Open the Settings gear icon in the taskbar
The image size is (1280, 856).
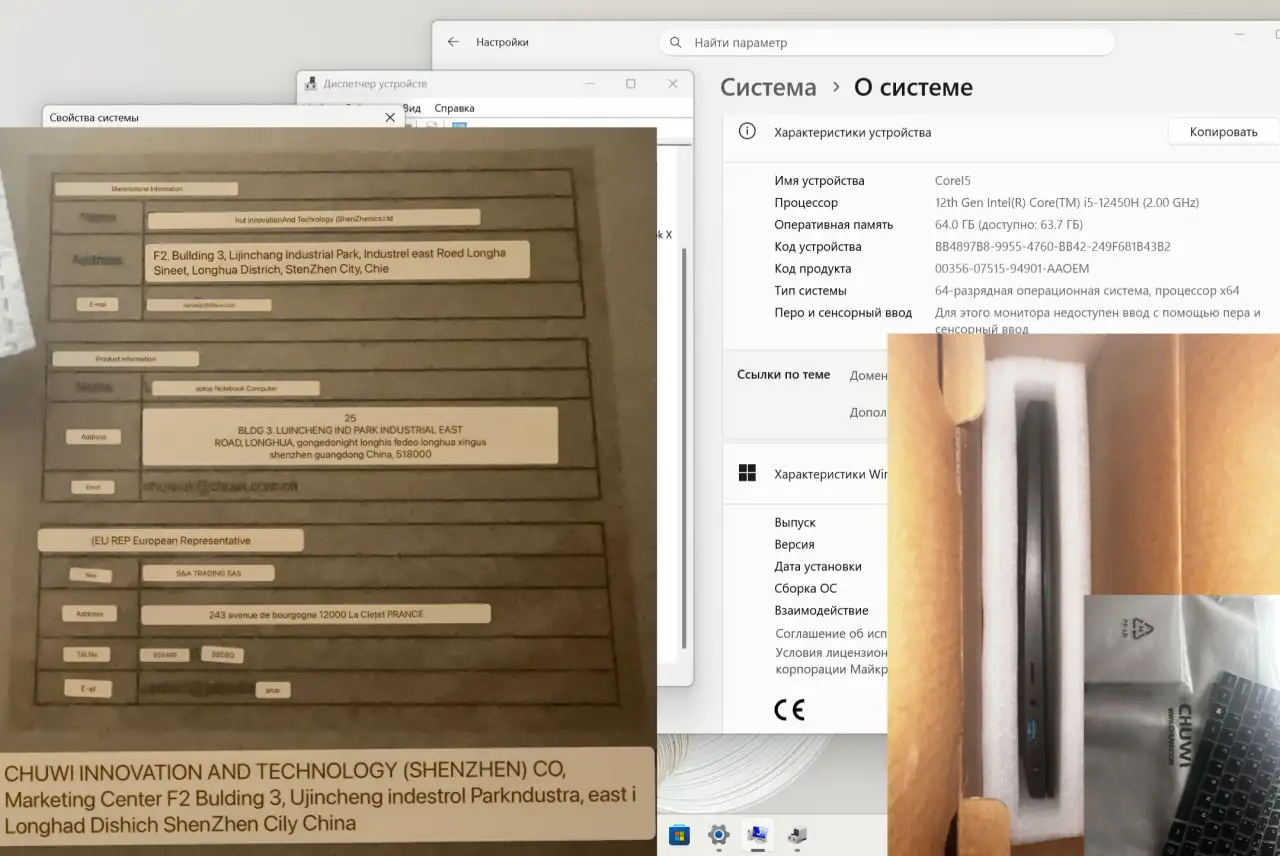718,834
